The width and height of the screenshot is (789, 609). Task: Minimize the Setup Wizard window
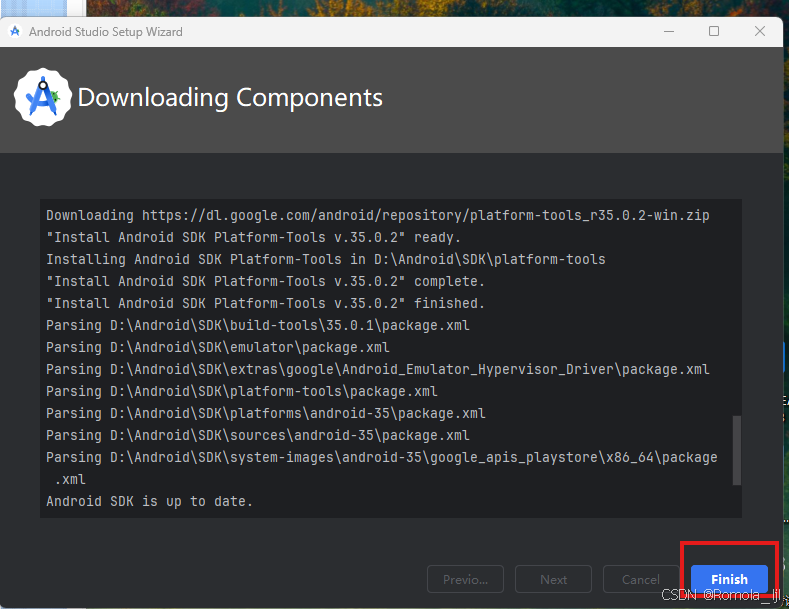point(669,31)
